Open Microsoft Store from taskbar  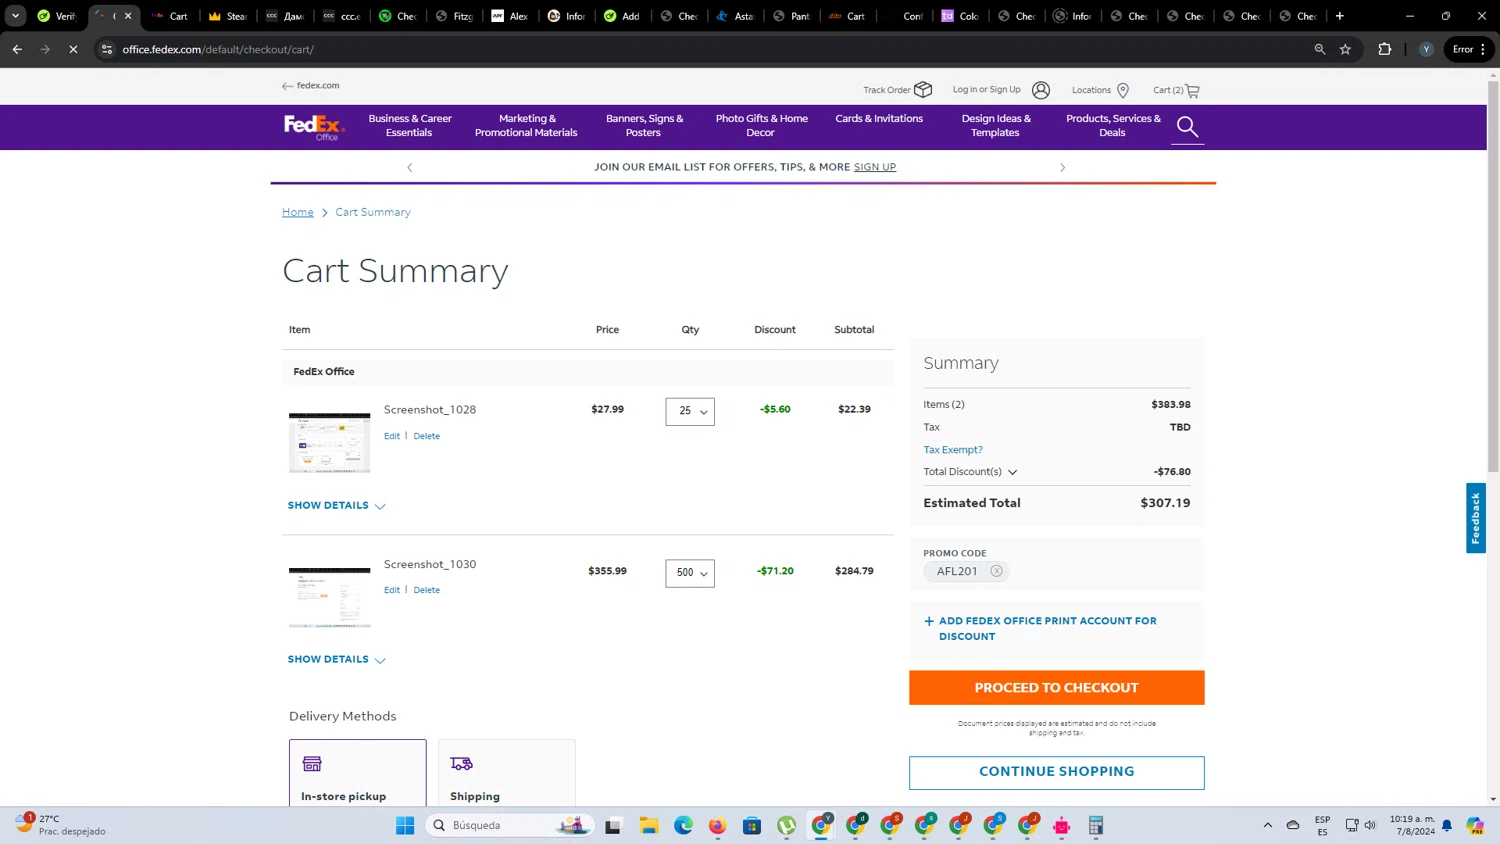752,825
